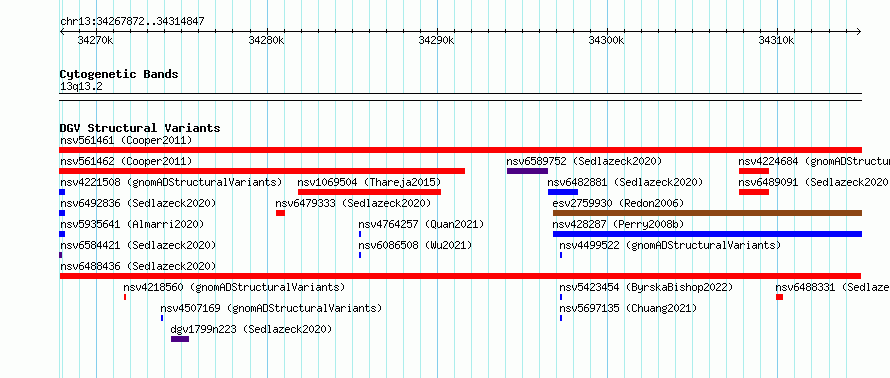Select the long blue bar for nsv428287

(x=707, y=234)
